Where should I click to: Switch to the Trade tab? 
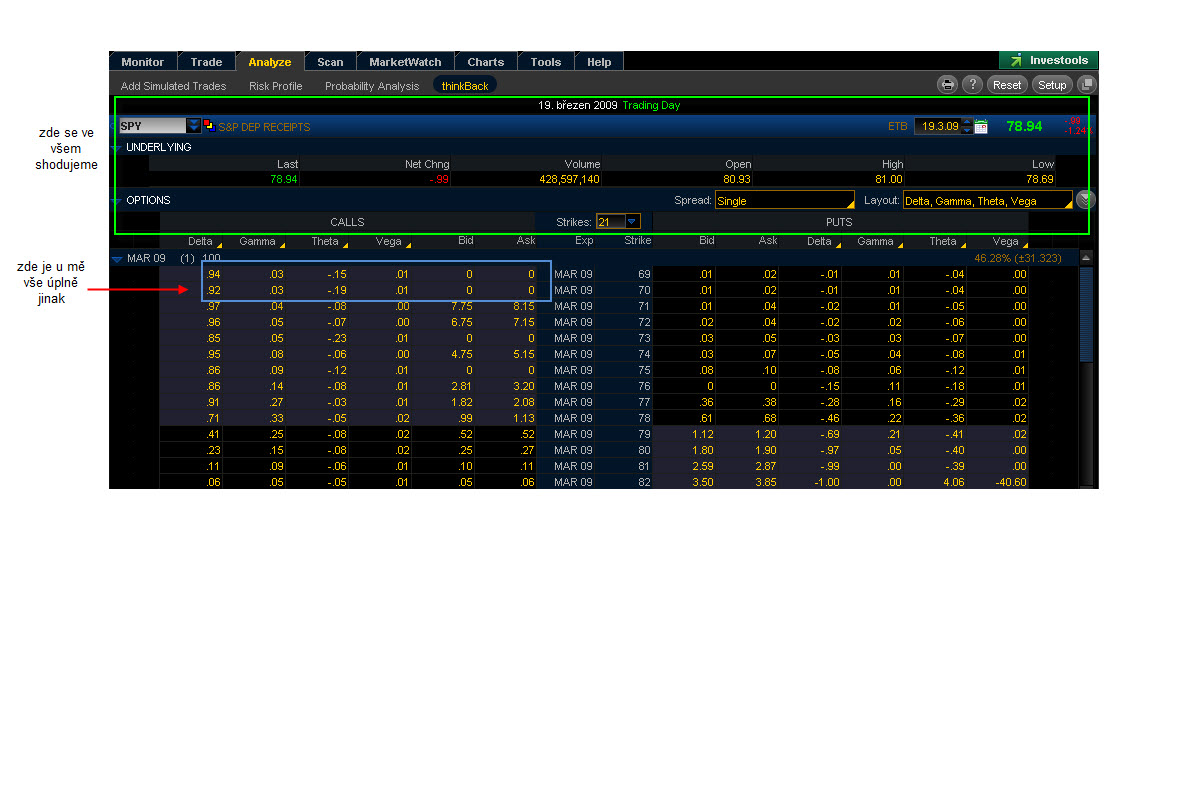click(206, 62)
